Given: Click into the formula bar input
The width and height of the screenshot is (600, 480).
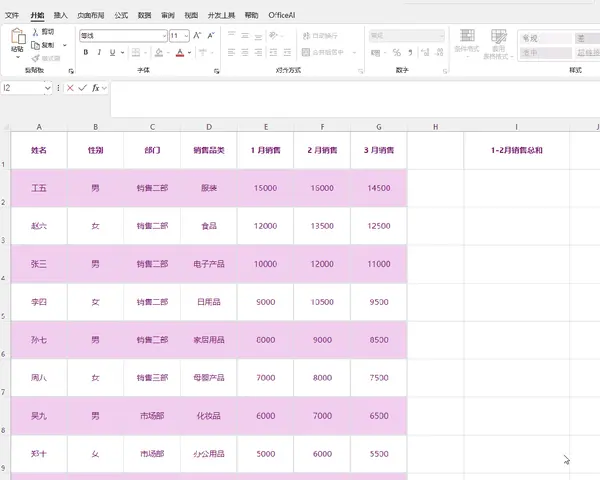Looking at the screenshot, I should tap(355, 100).
